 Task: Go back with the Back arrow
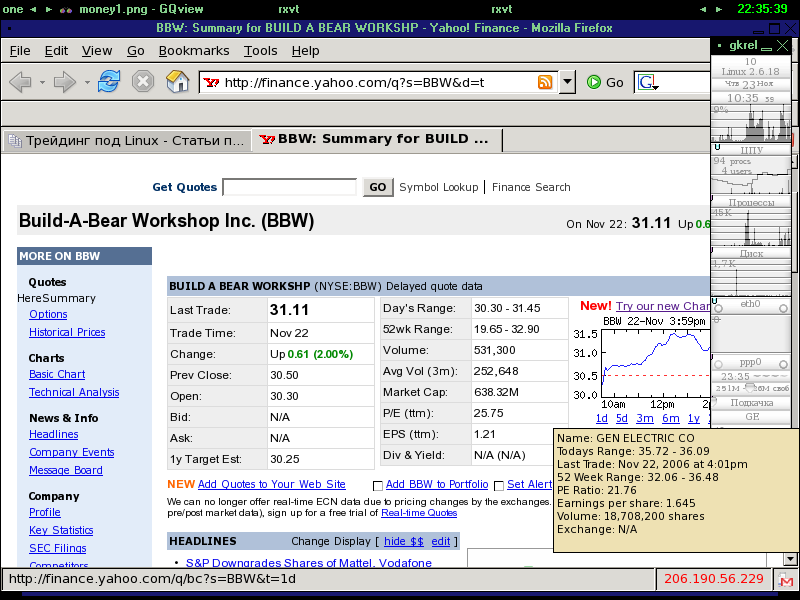coord(20,82)
